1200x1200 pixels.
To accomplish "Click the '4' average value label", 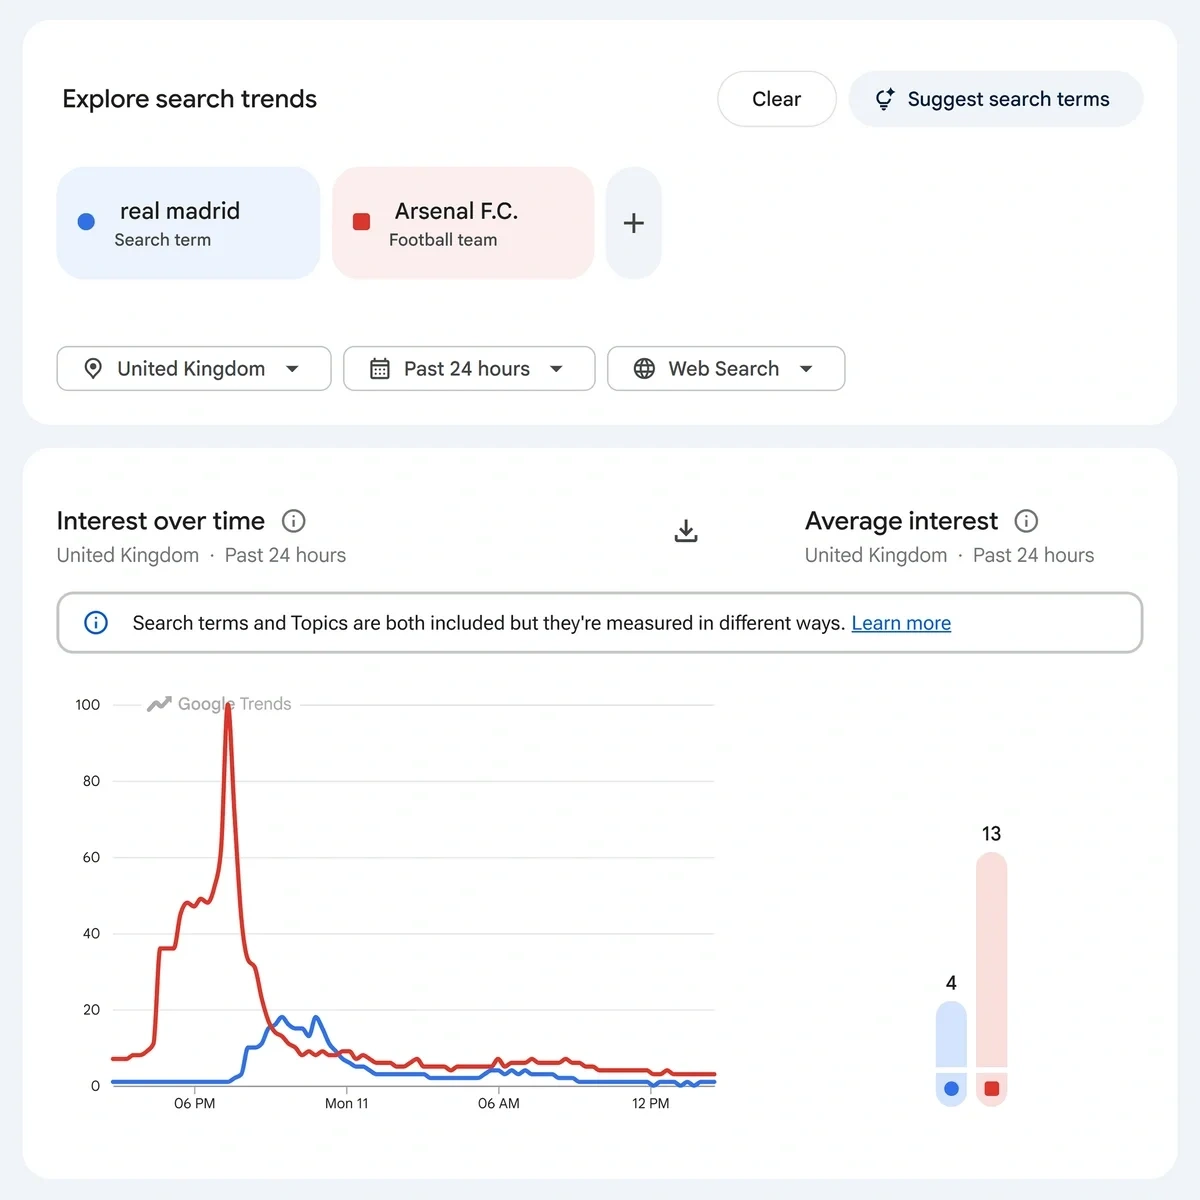I will [x=951, y=983].
